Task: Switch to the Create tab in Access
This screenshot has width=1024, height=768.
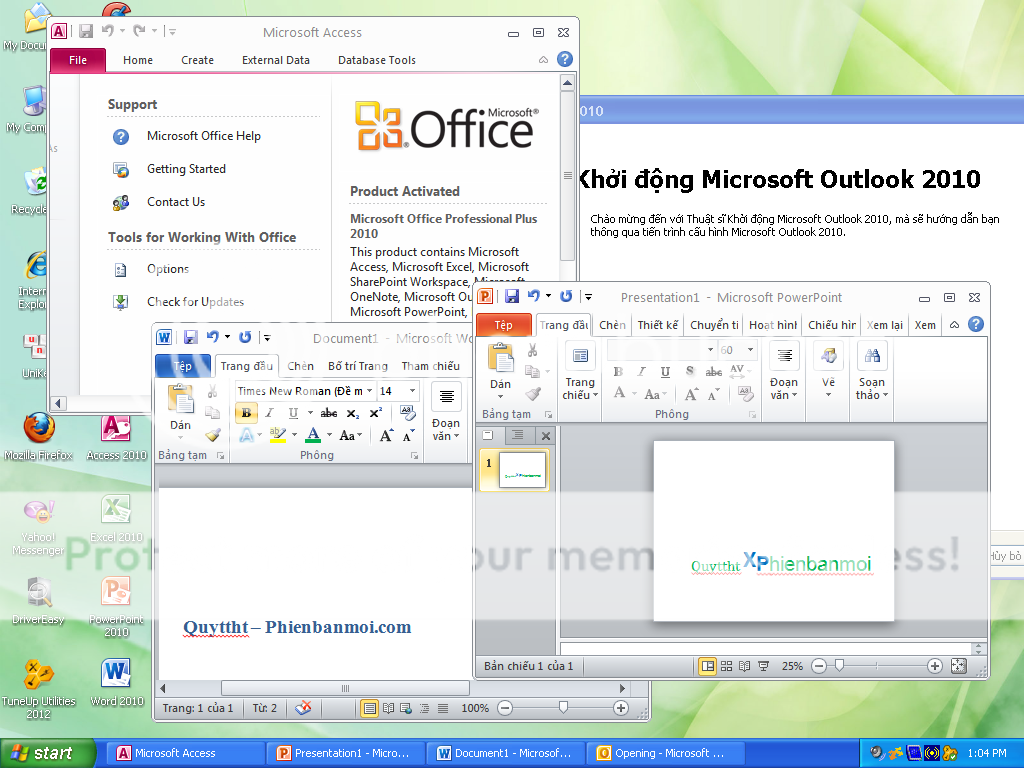Action: 197,60
